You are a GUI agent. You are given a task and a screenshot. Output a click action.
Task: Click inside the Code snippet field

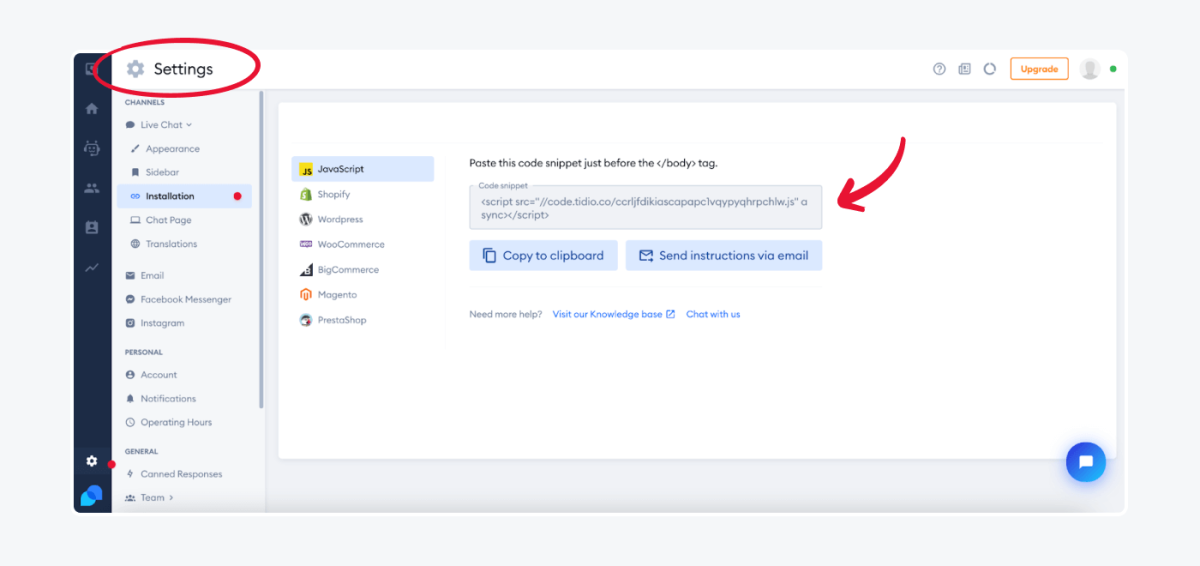[645, 207]
